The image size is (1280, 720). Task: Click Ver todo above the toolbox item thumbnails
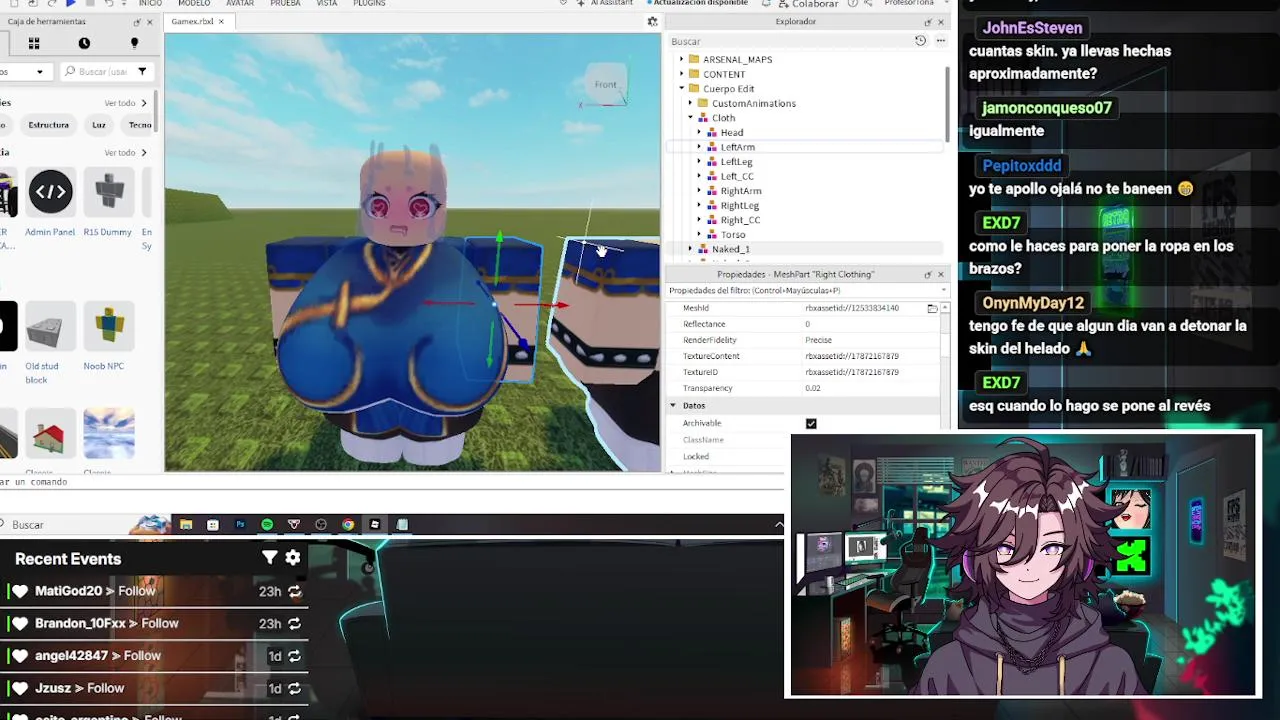pyautogui.click(x=125, y=153)
